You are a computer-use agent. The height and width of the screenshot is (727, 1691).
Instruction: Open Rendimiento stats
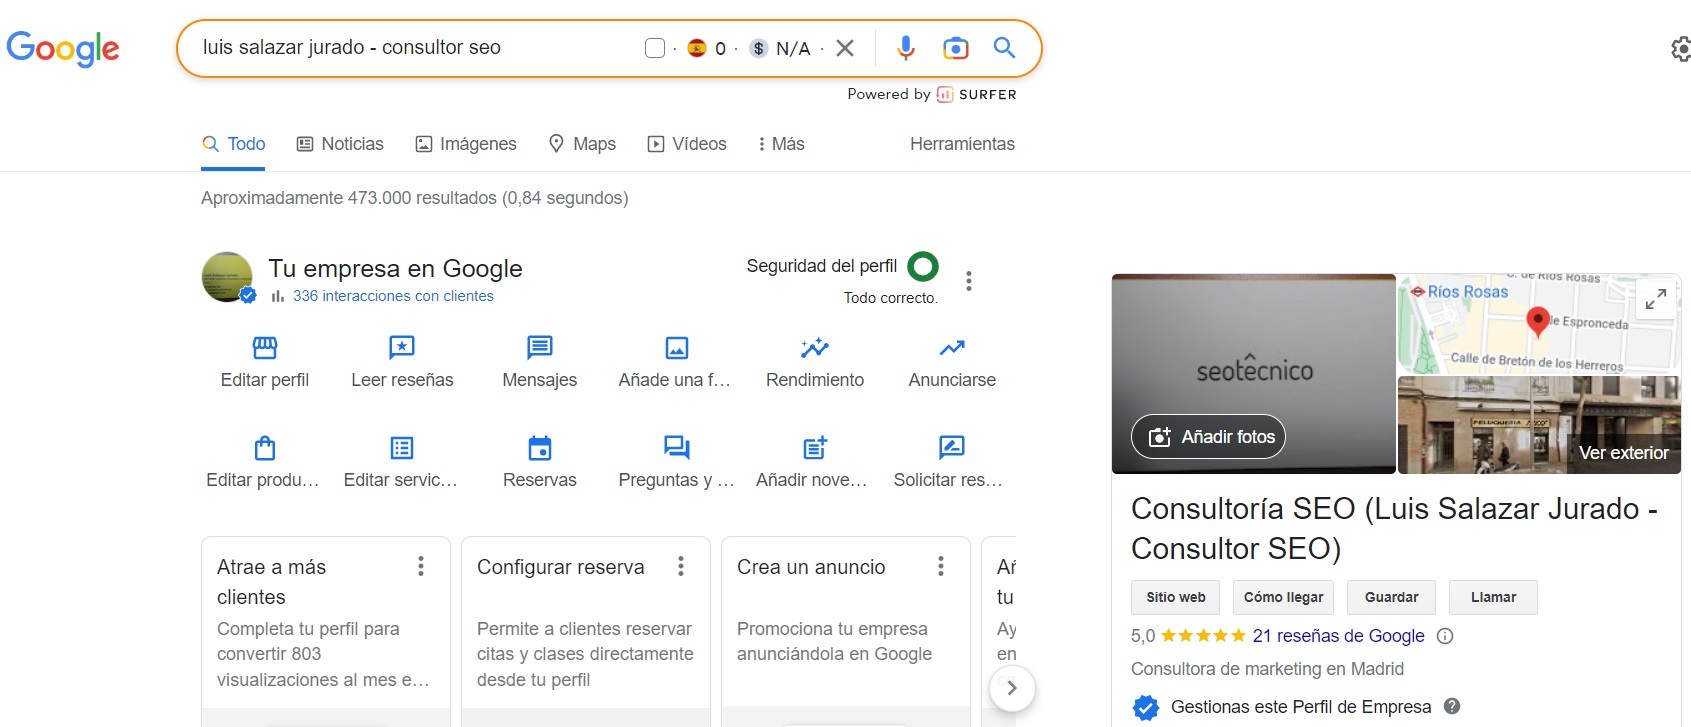(x=815, y=362)
